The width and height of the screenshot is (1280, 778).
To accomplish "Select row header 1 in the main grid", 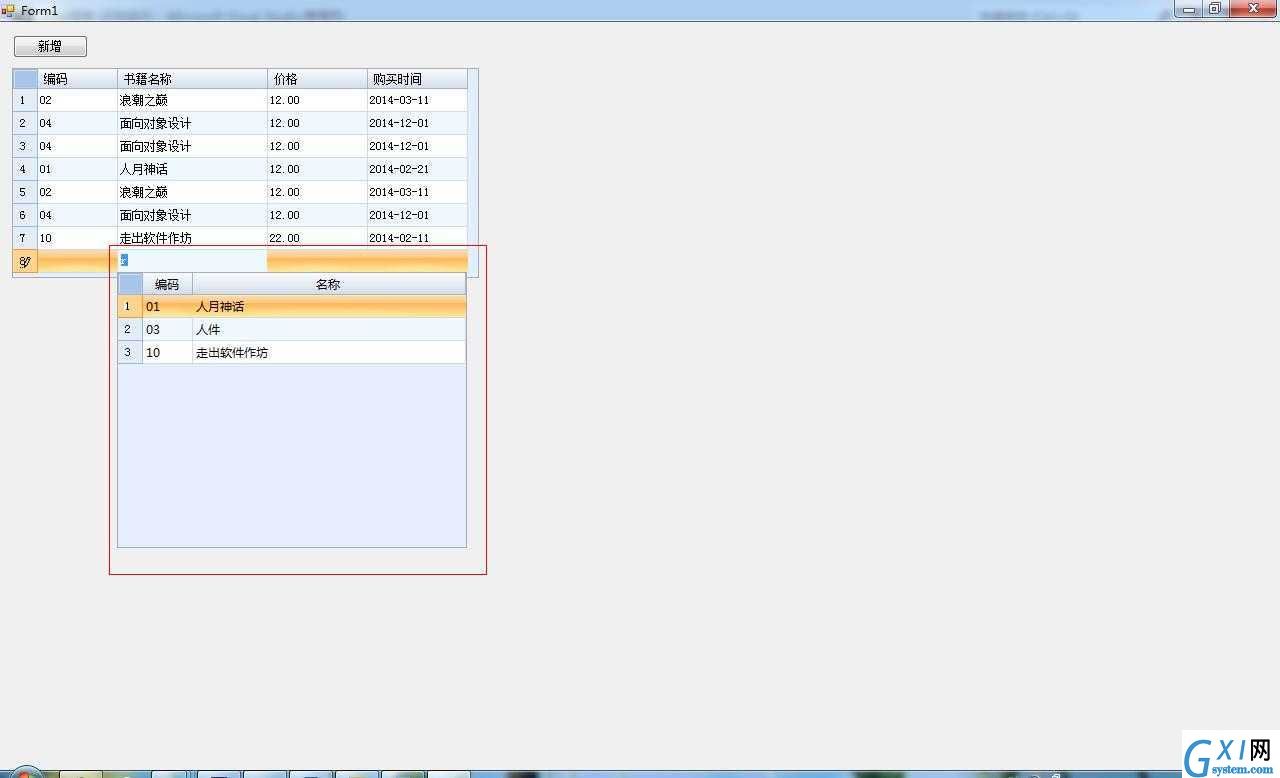I will 25,100.
